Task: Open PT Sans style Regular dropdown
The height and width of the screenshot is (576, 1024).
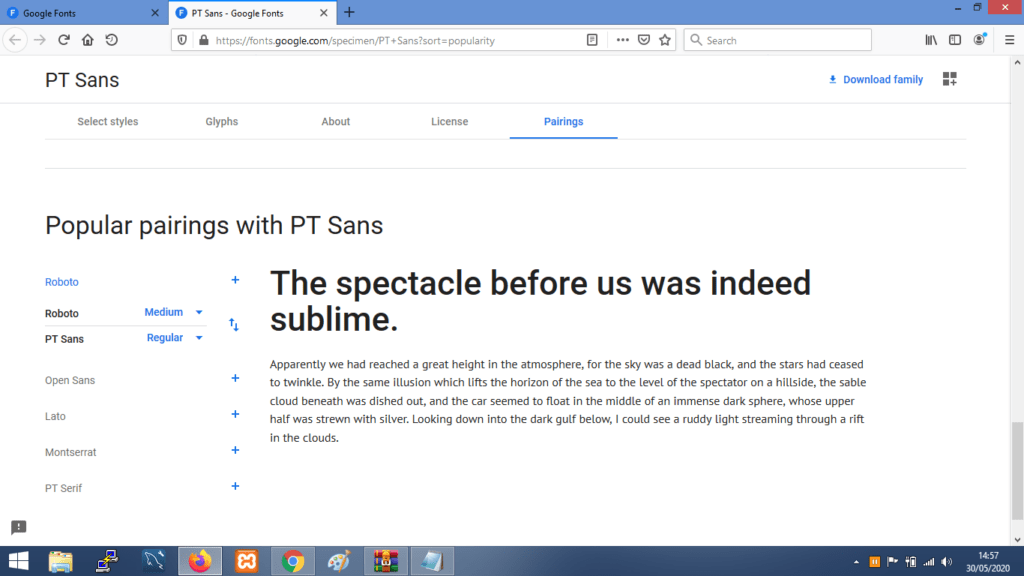Action: tap(174, 338)
